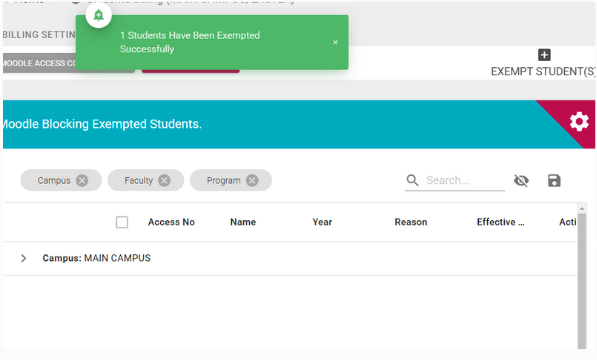
Task: Dismiss the green success notification
Action: pyautogui.click(x=335, y=42)
